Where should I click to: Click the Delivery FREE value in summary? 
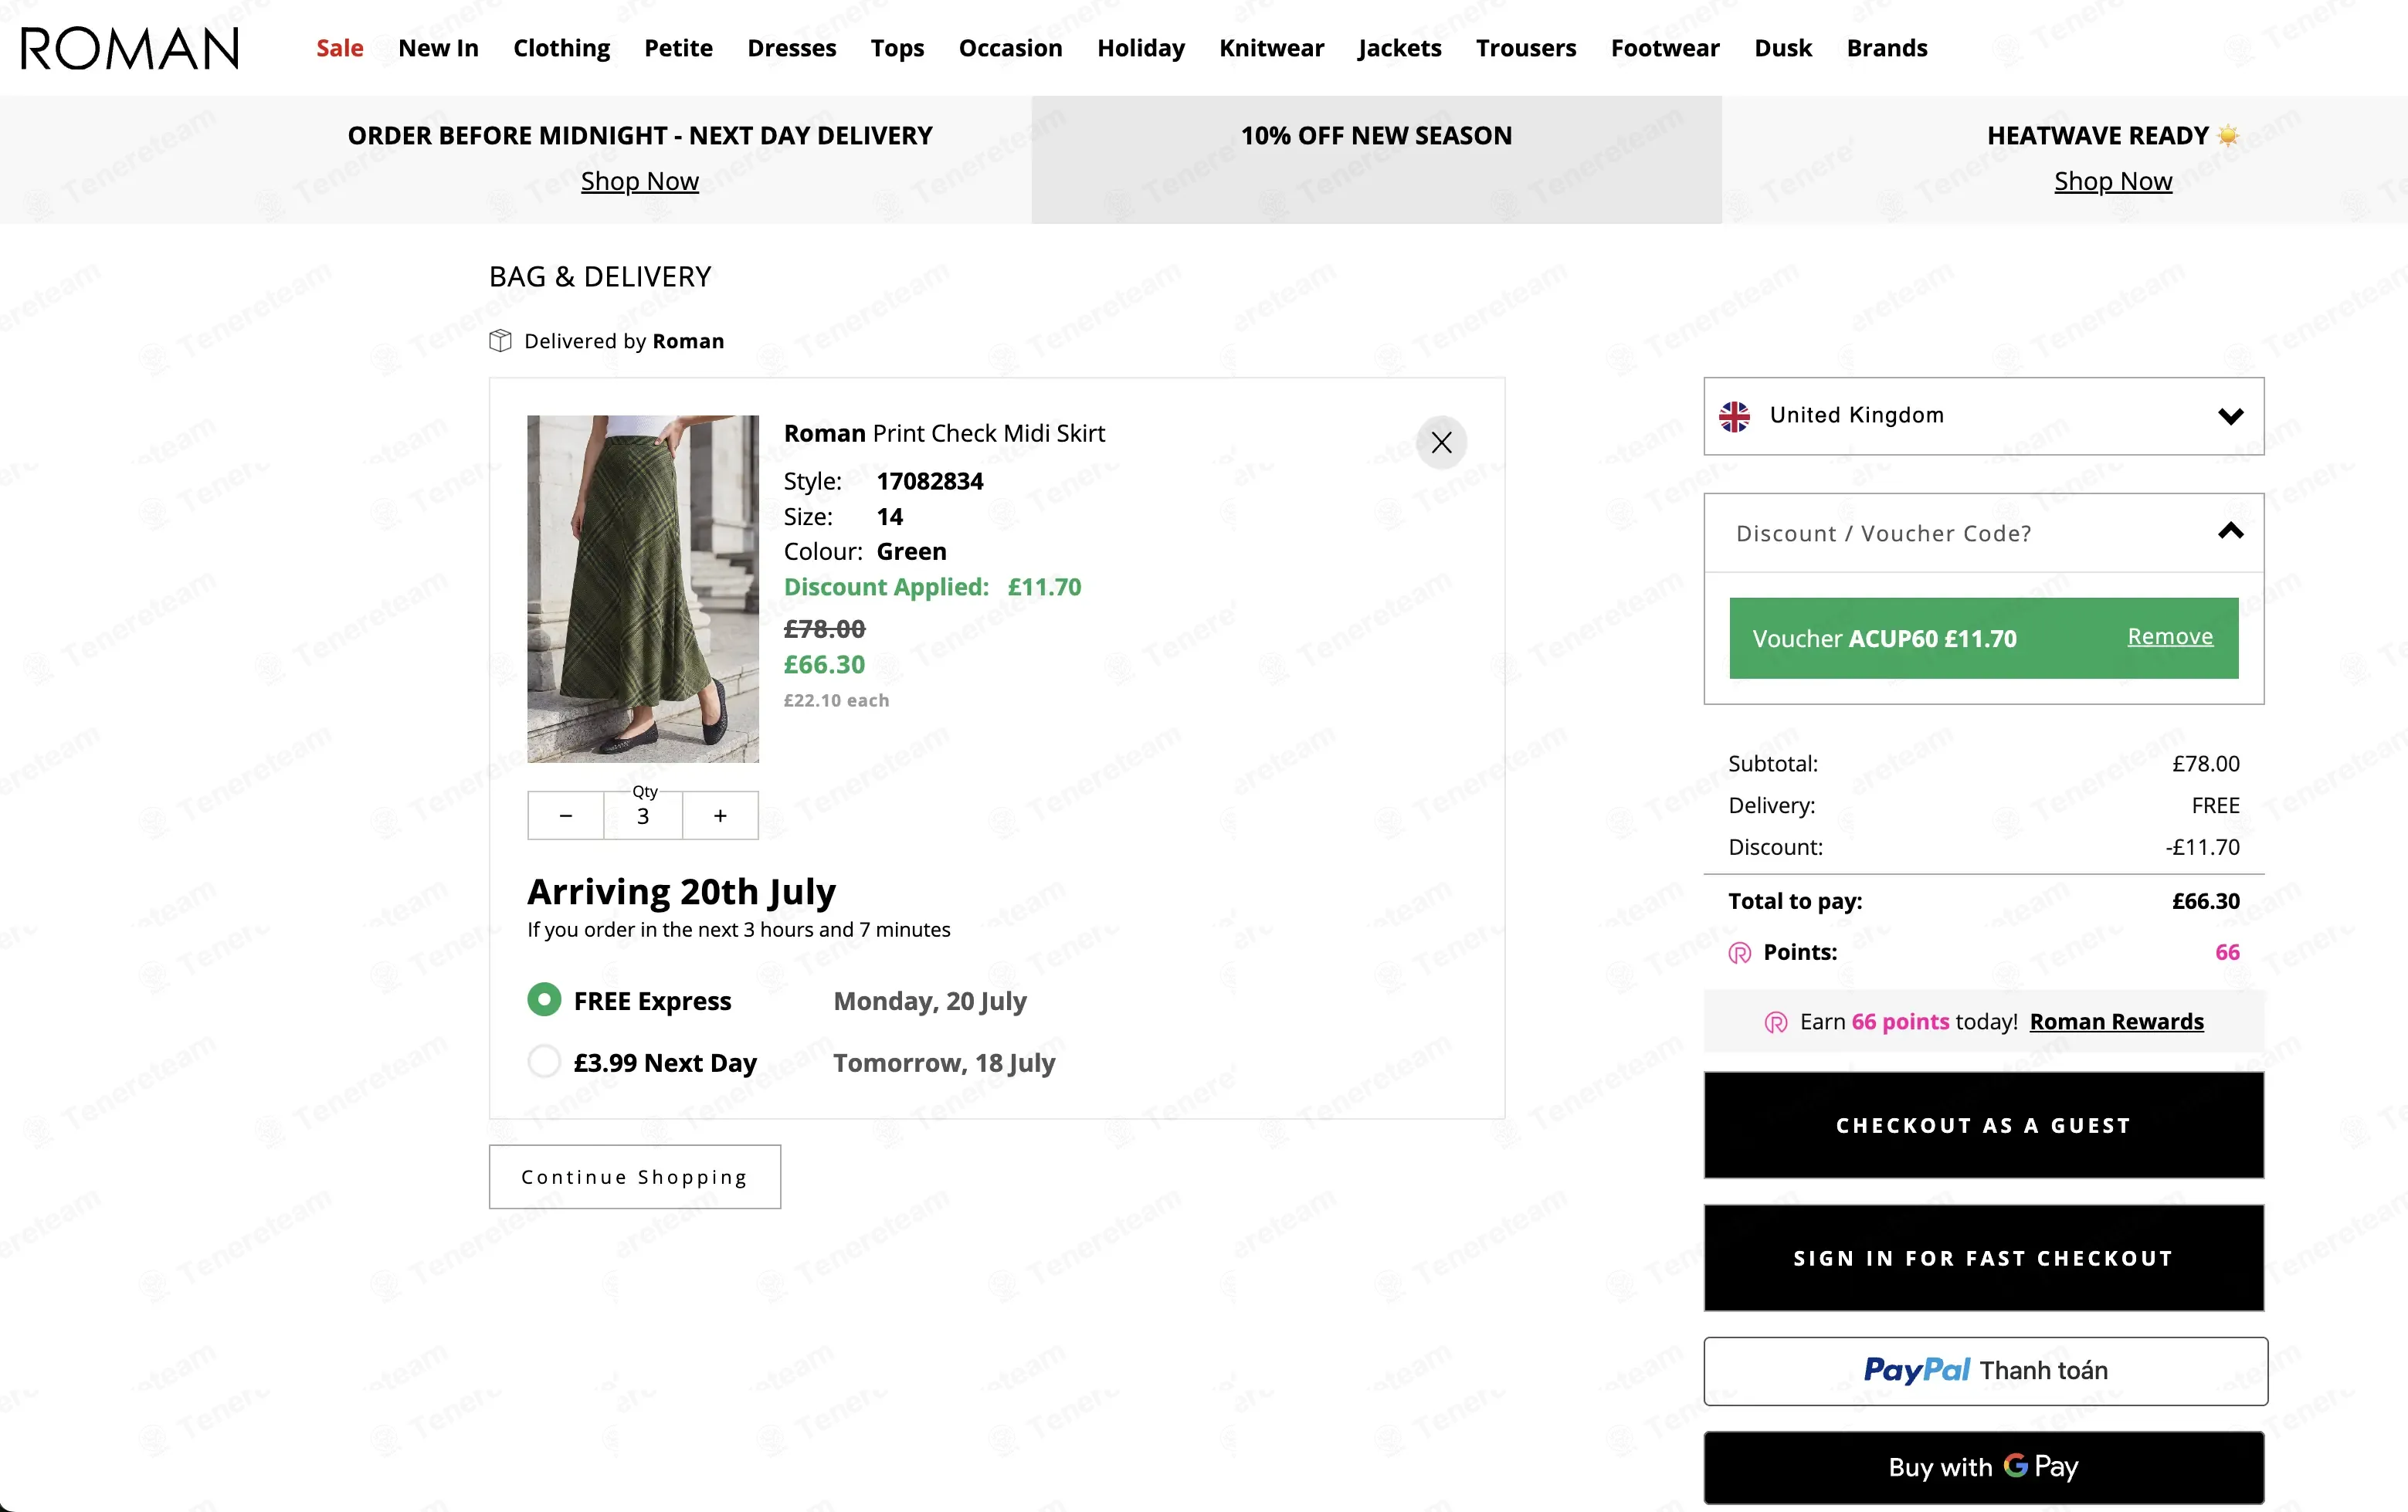coord(2215,806)
